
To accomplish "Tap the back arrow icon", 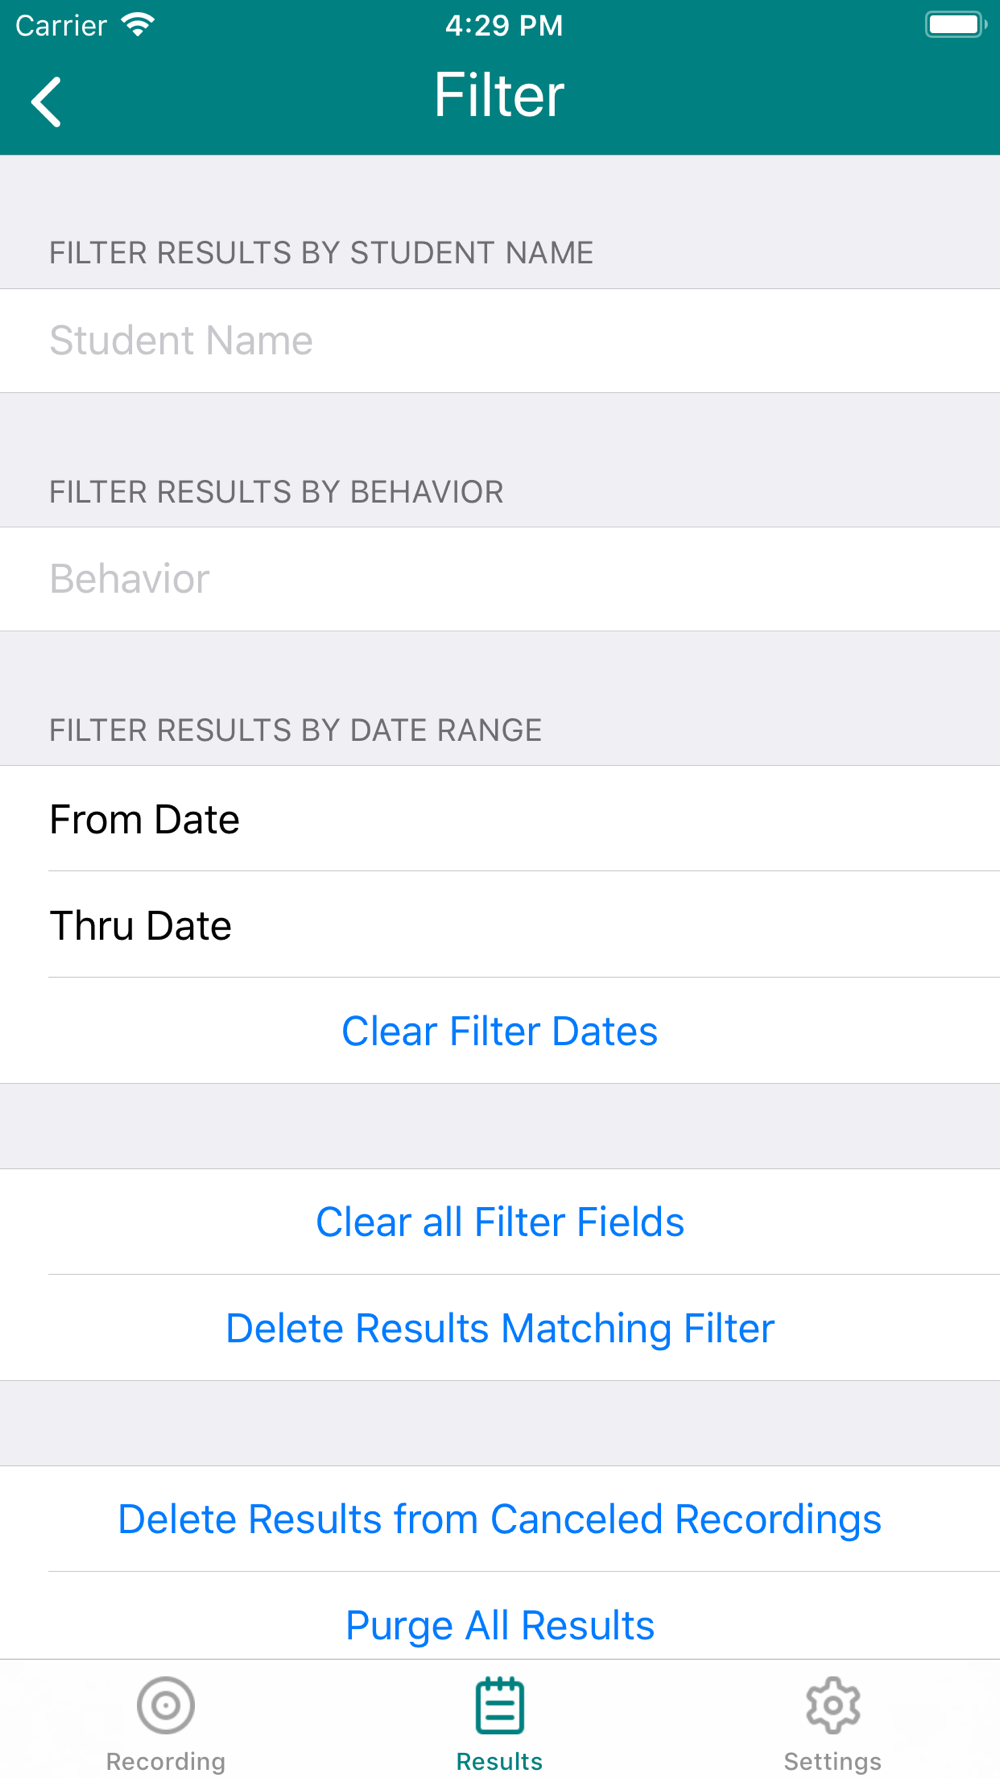I will coord(46,102).
